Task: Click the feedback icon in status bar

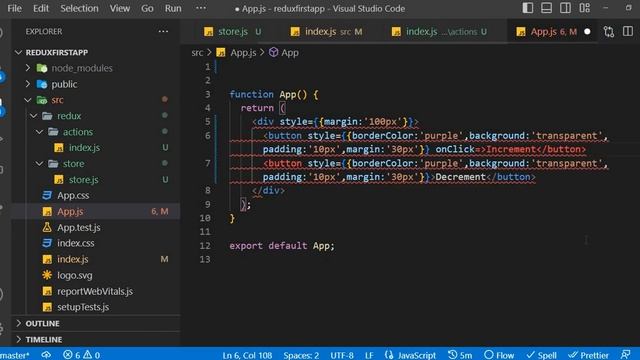Action: (626, 355)
